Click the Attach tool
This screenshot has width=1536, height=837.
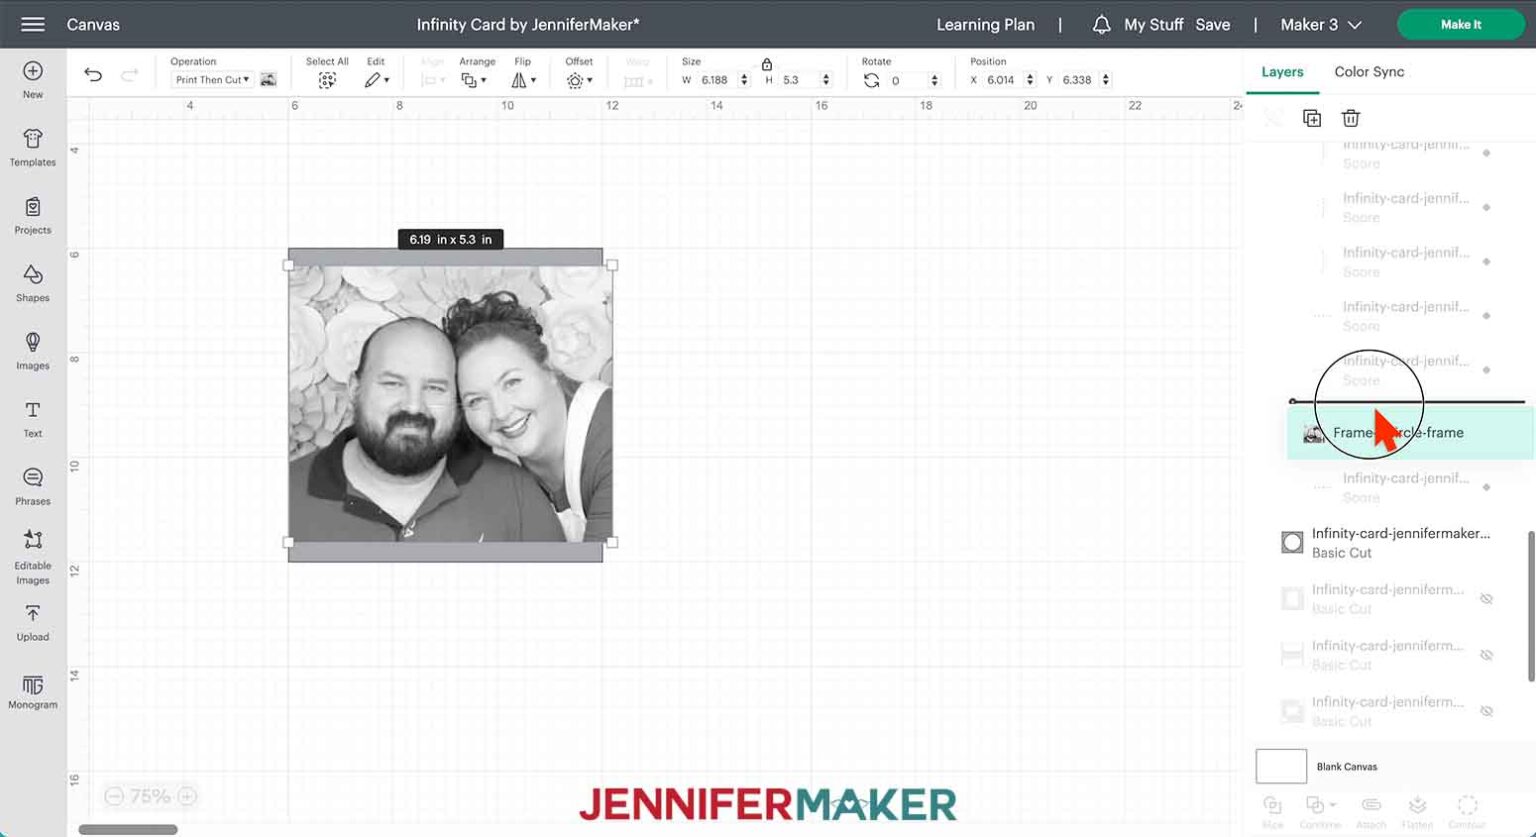tap(1371, 811)
